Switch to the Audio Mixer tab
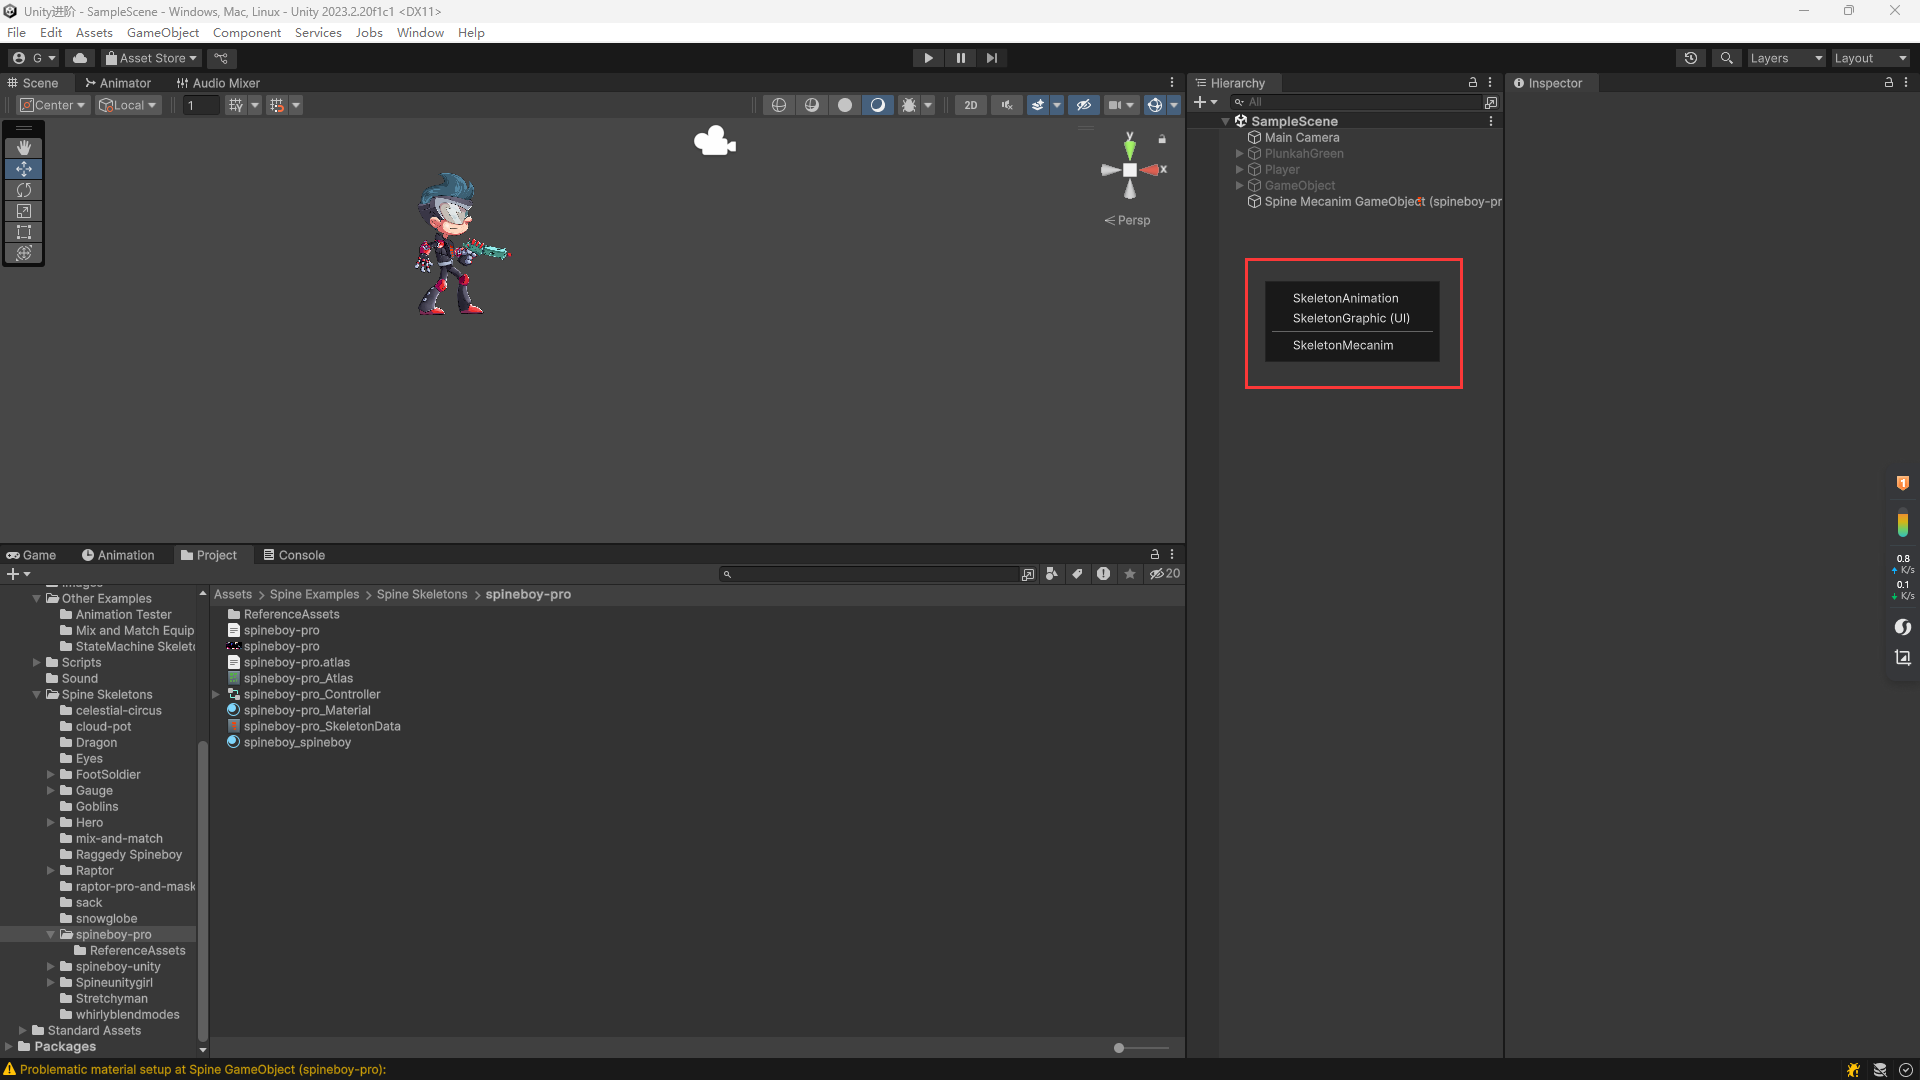Viewport: 1920px width, 1080px height. coord(218,83)
